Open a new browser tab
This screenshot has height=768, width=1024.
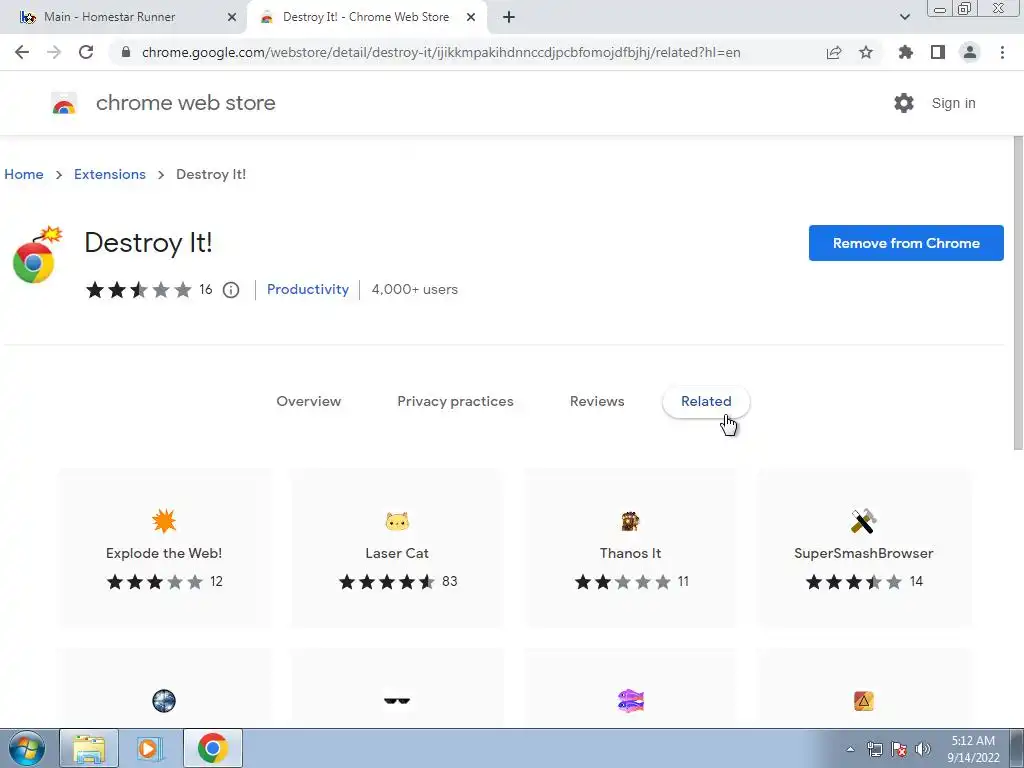509,18
